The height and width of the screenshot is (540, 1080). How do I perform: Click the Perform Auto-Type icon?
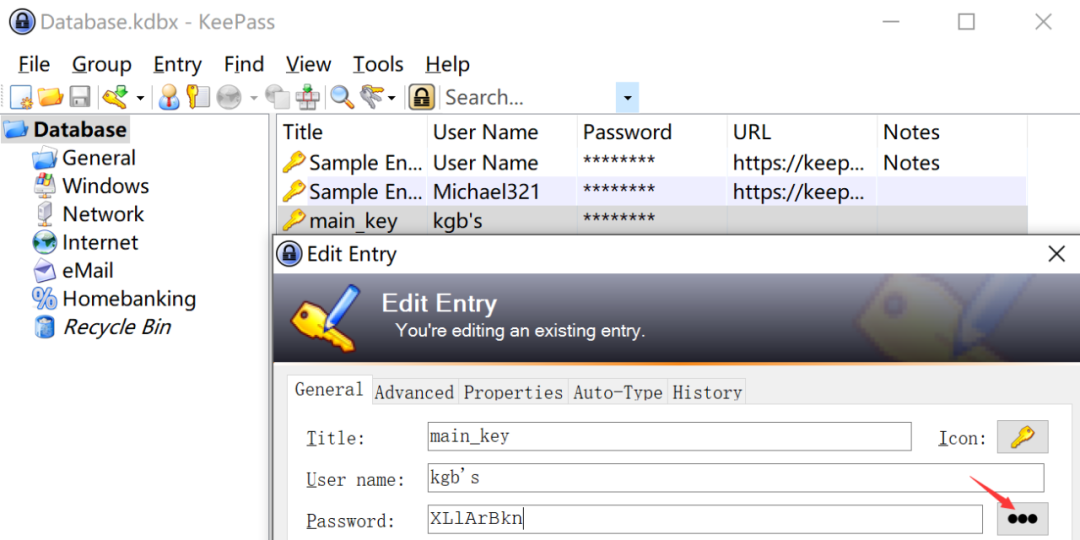(307, 97)
